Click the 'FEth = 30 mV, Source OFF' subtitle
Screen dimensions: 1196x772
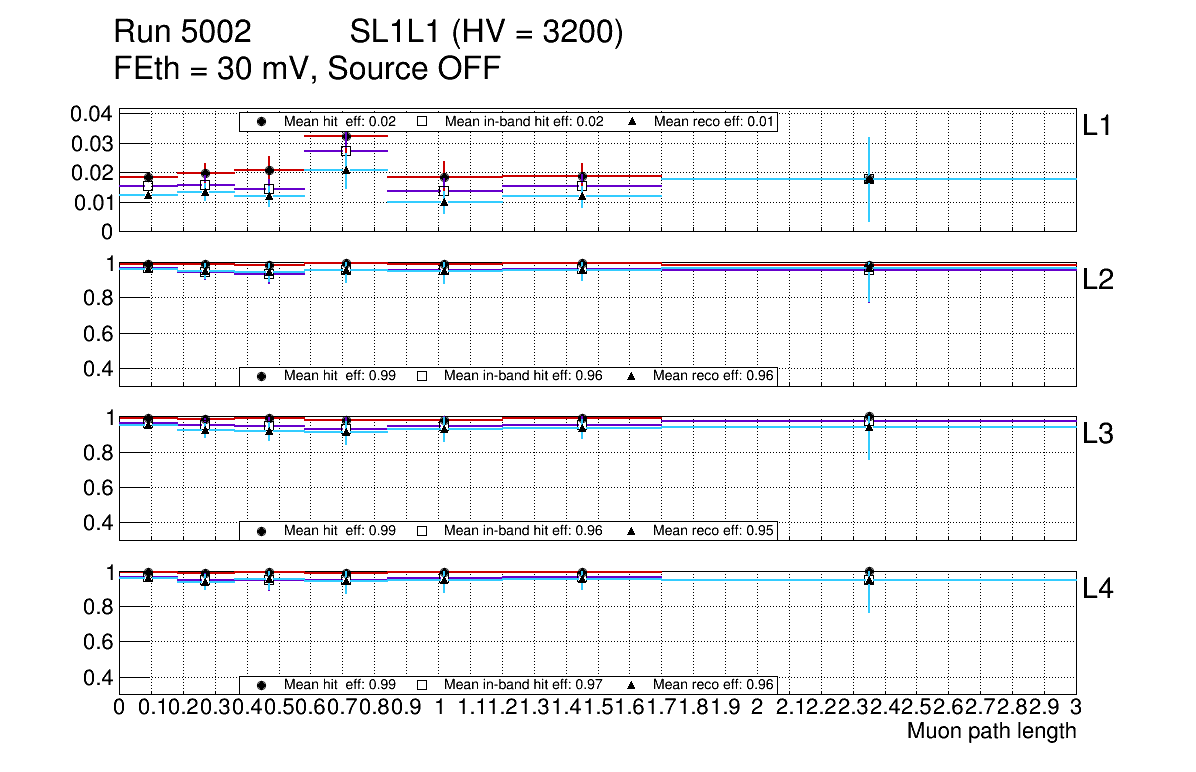[x=307, y=68]
